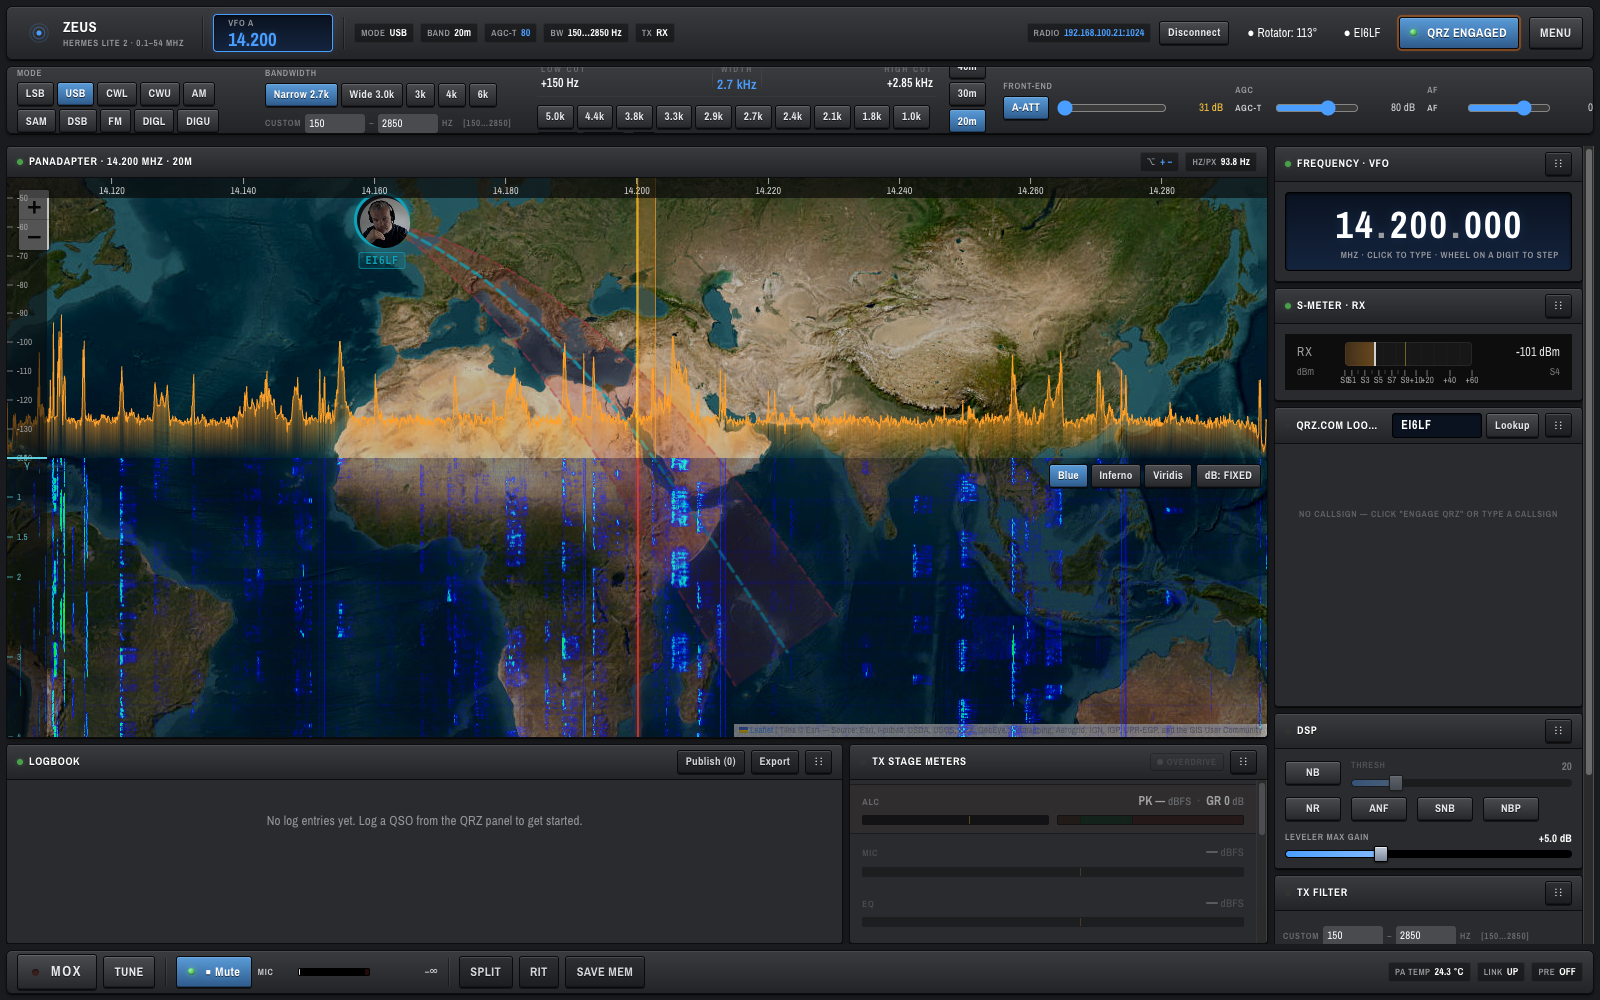Toggle NBP in DSP panel
Screen dimensions: 1600x1000
[x=1510, y=809]
